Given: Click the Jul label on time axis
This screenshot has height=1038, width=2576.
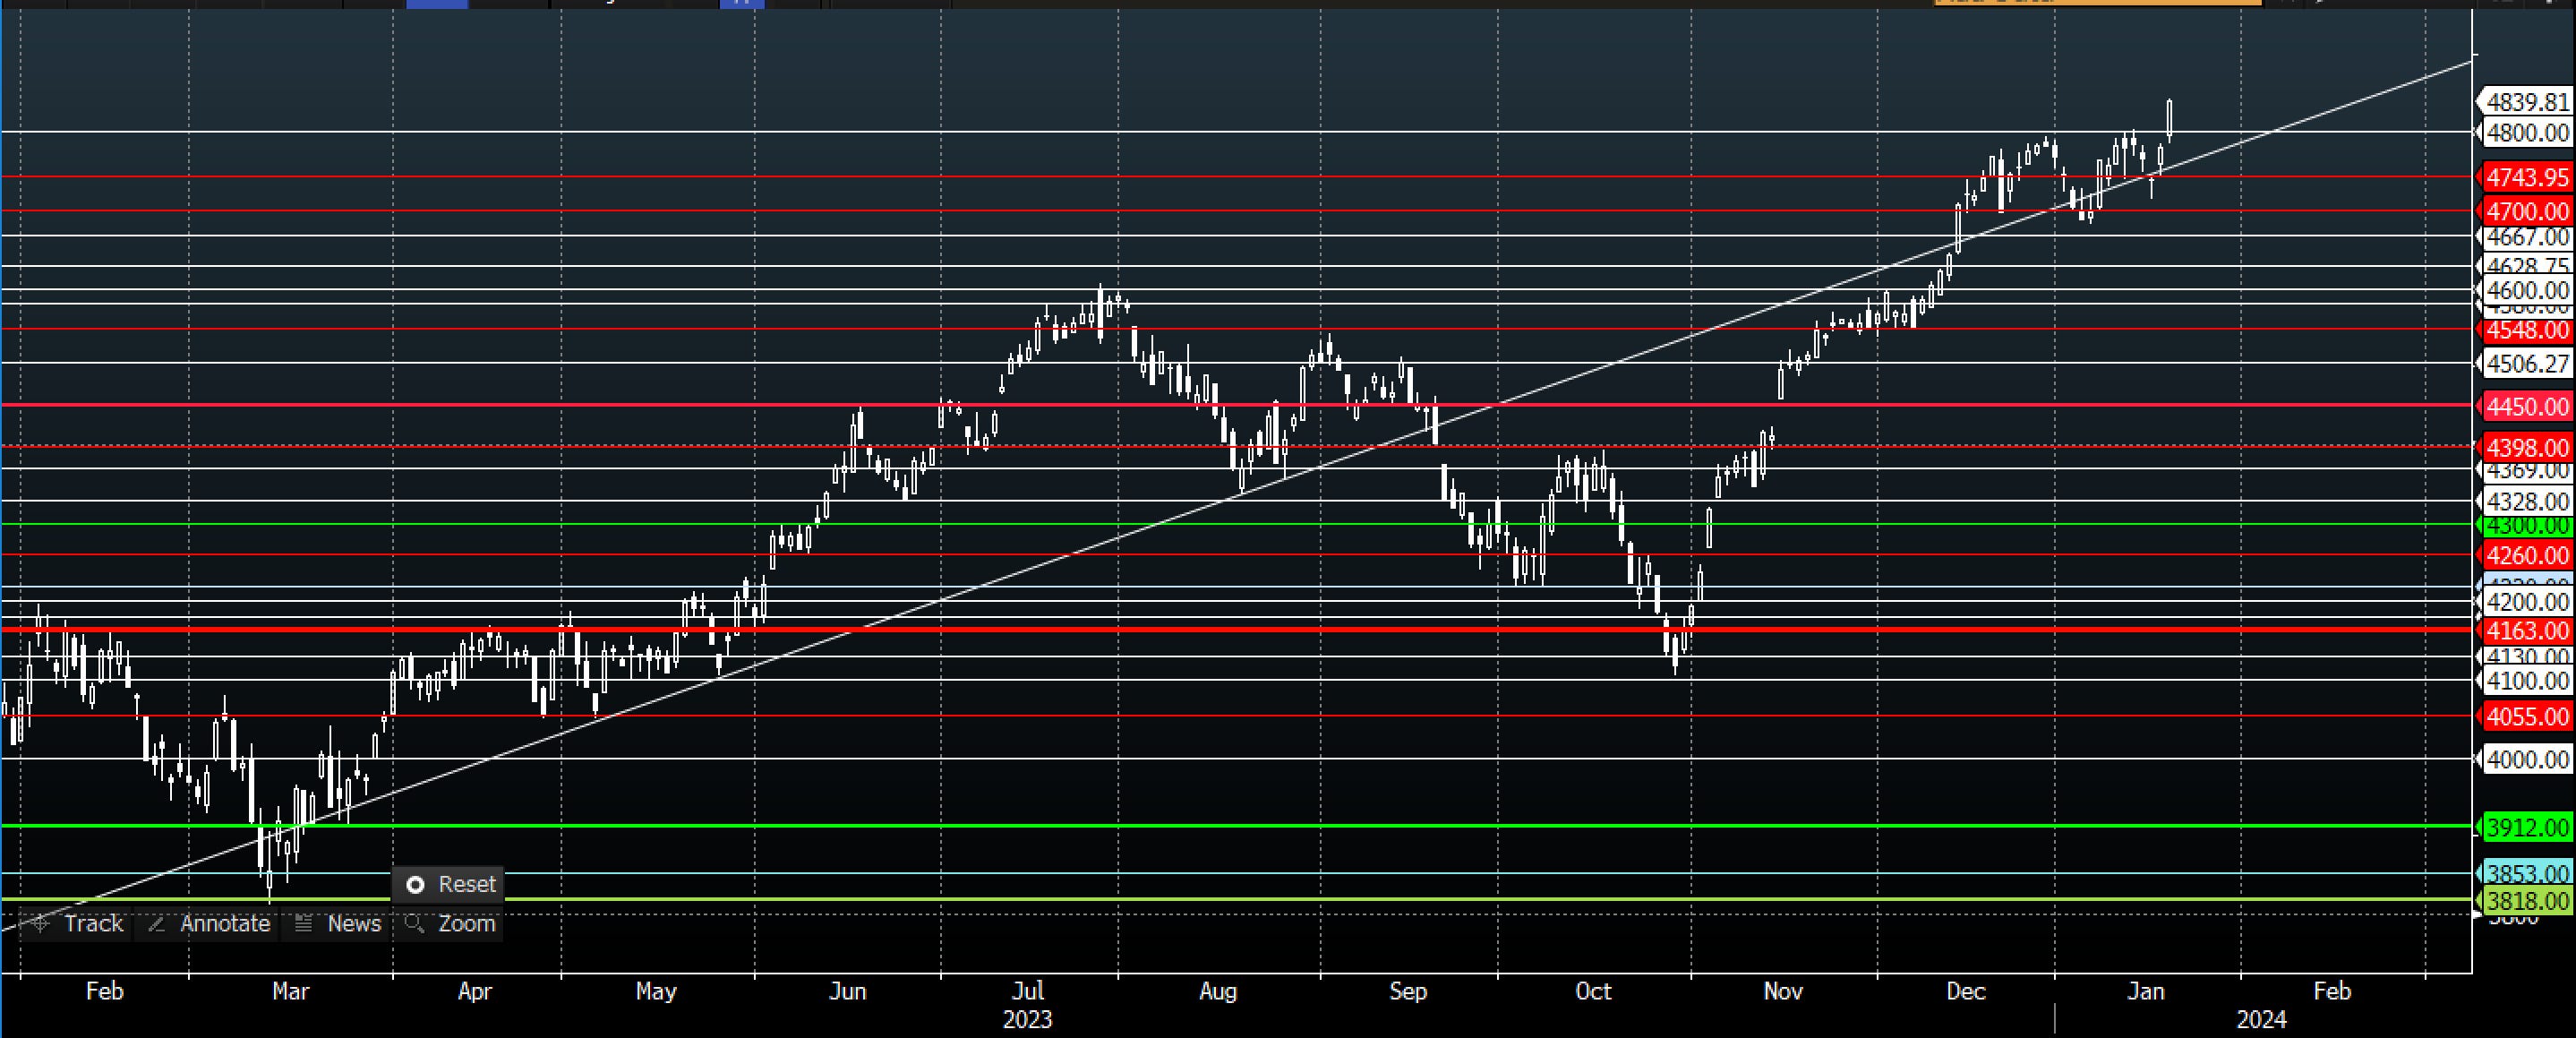Looking at the screenshot, I should 1028,991.
